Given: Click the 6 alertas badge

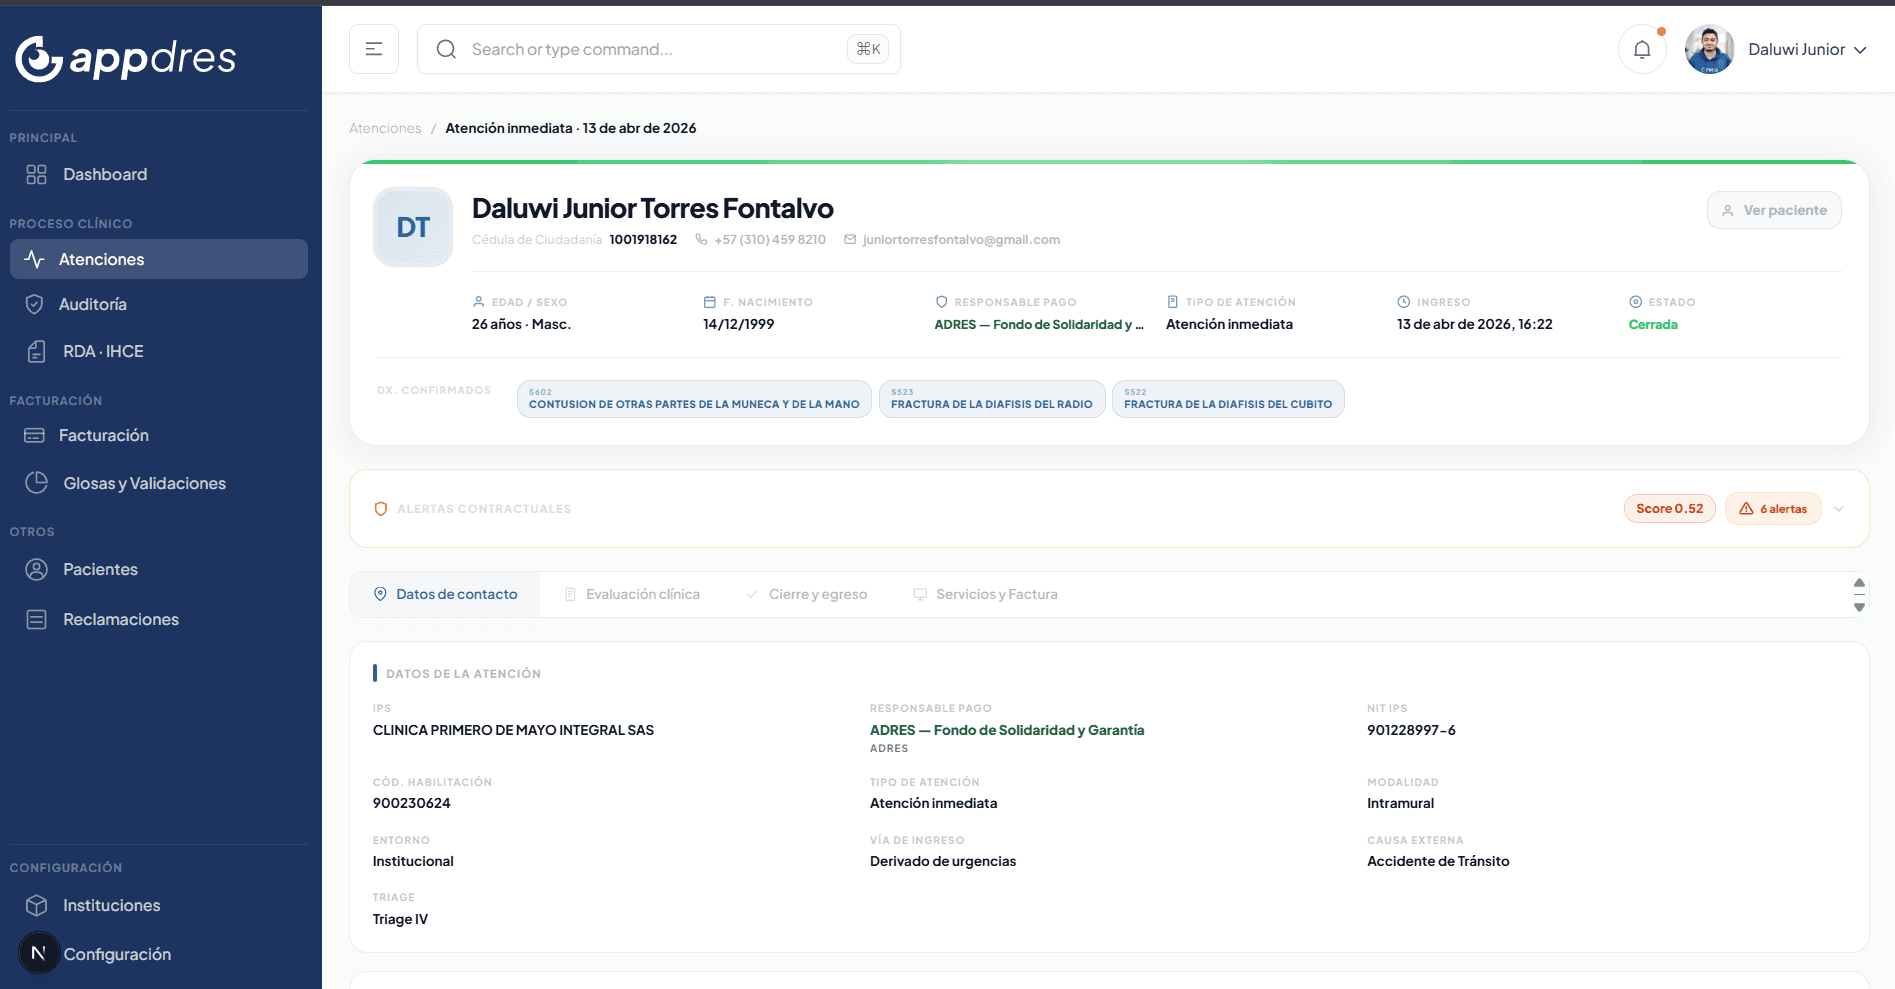Looking at the screenshot, I should pyautogui.click(x=1773, y=509).
